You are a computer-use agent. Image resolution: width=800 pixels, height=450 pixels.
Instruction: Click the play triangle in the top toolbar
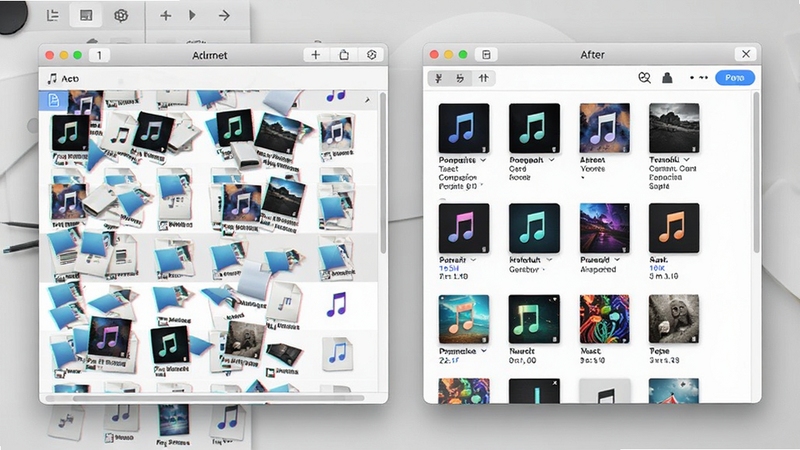192,15
